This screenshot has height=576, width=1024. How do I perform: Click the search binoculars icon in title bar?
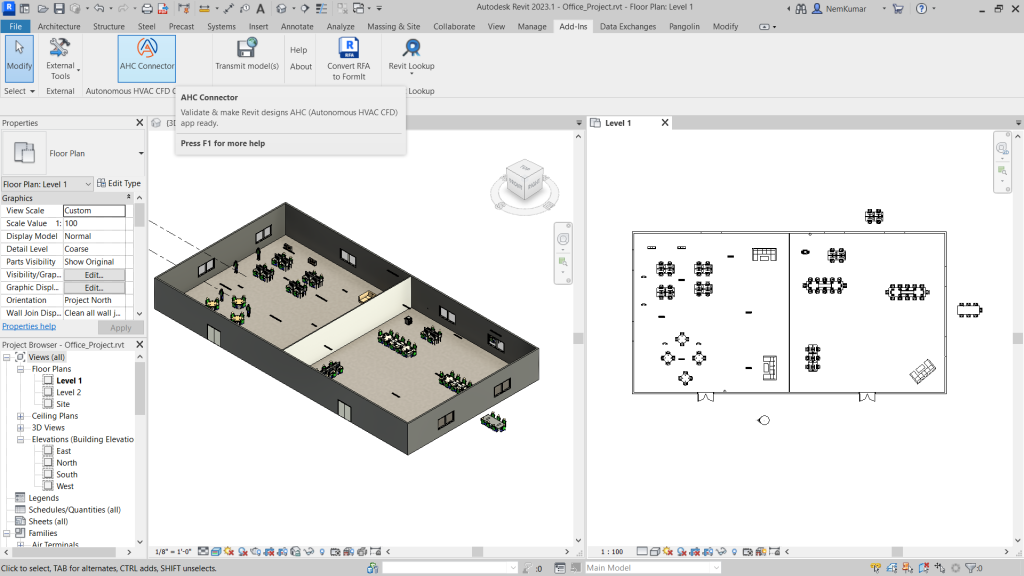click(801, 8)
